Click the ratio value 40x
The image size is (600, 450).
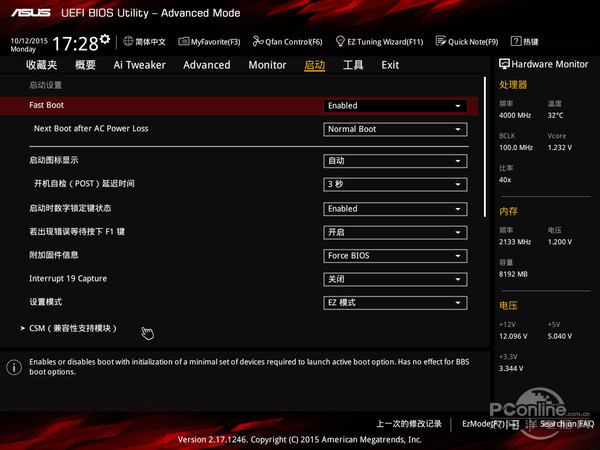point(505,180)
